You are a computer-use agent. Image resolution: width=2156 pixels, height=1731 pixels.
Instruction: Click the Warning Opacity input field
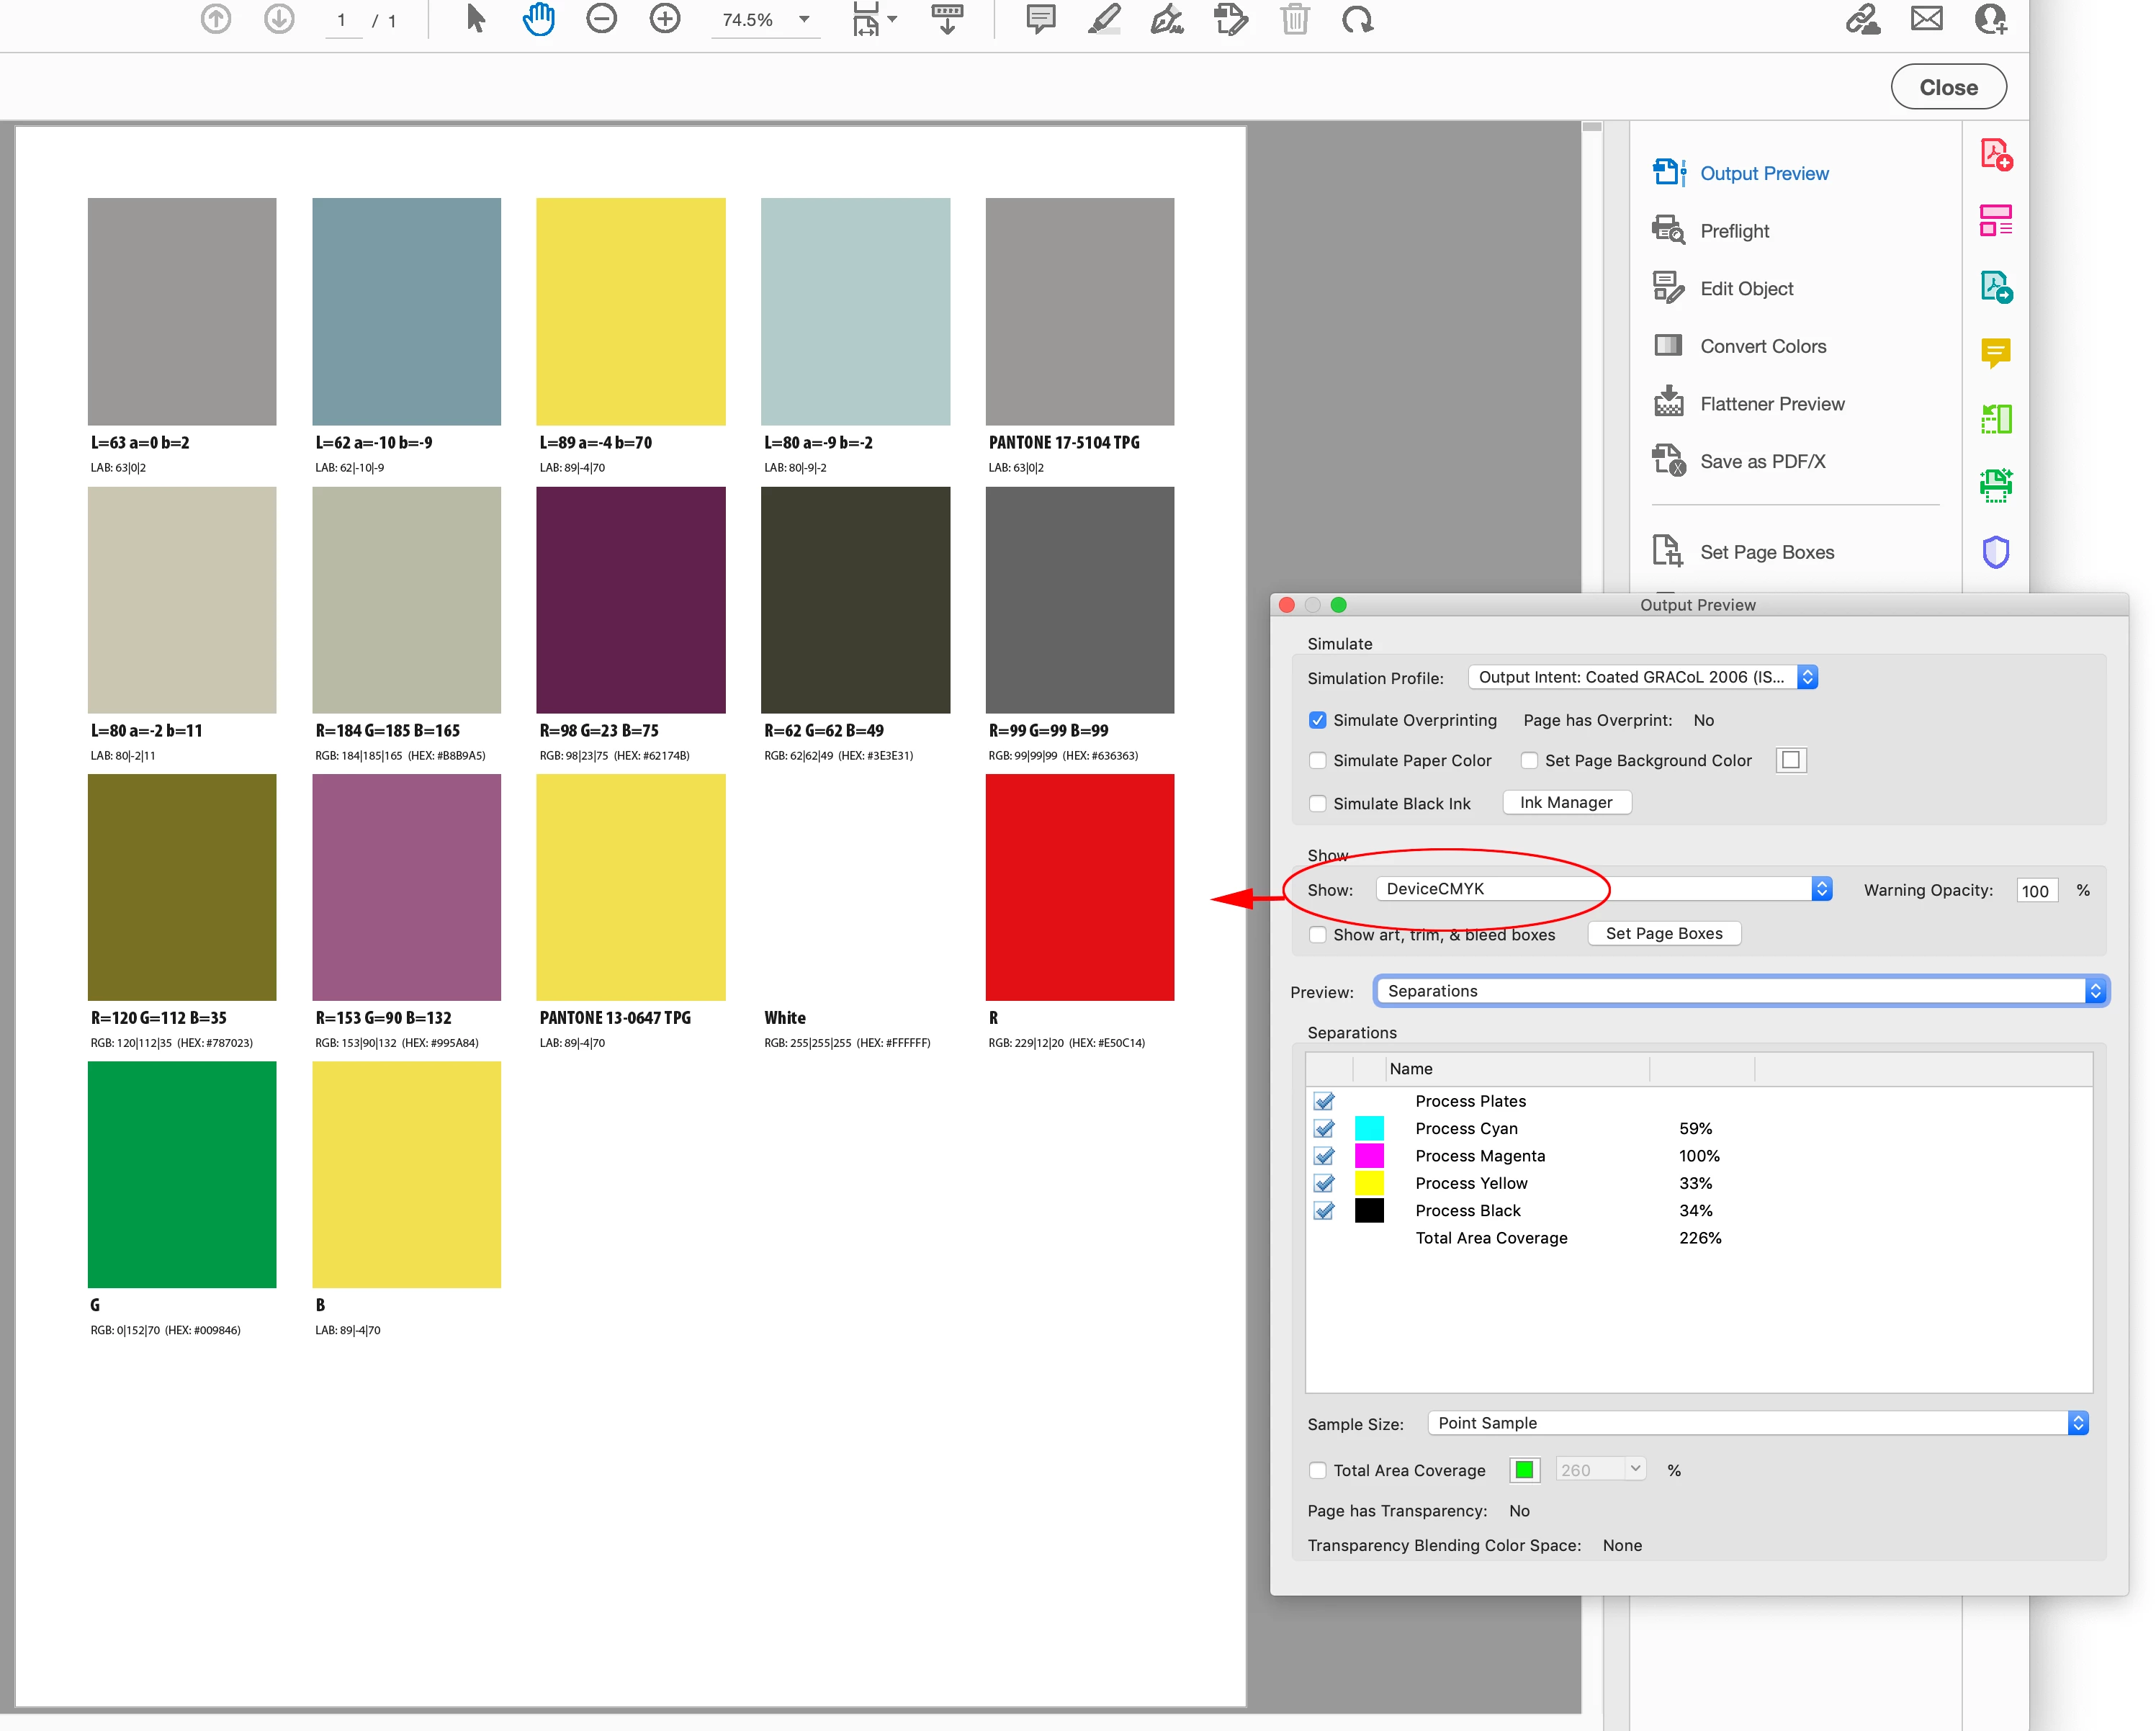click(x=2035, y=891)
